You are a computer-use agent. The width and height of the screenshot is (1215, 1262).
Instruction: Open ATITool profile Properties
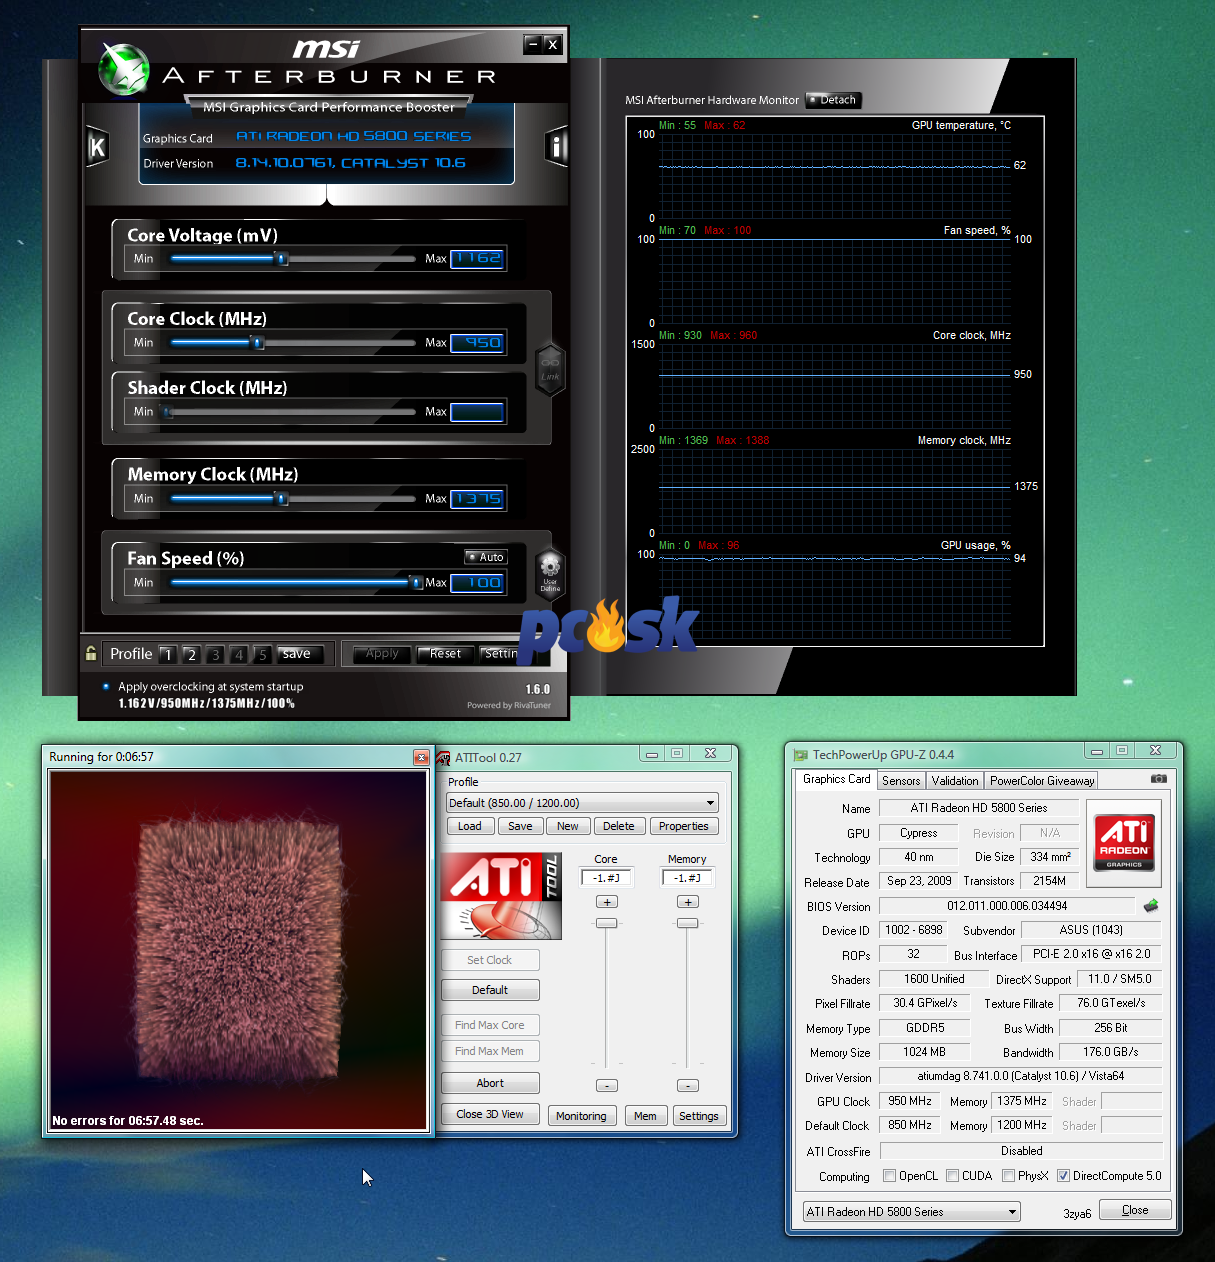[684, 826]
